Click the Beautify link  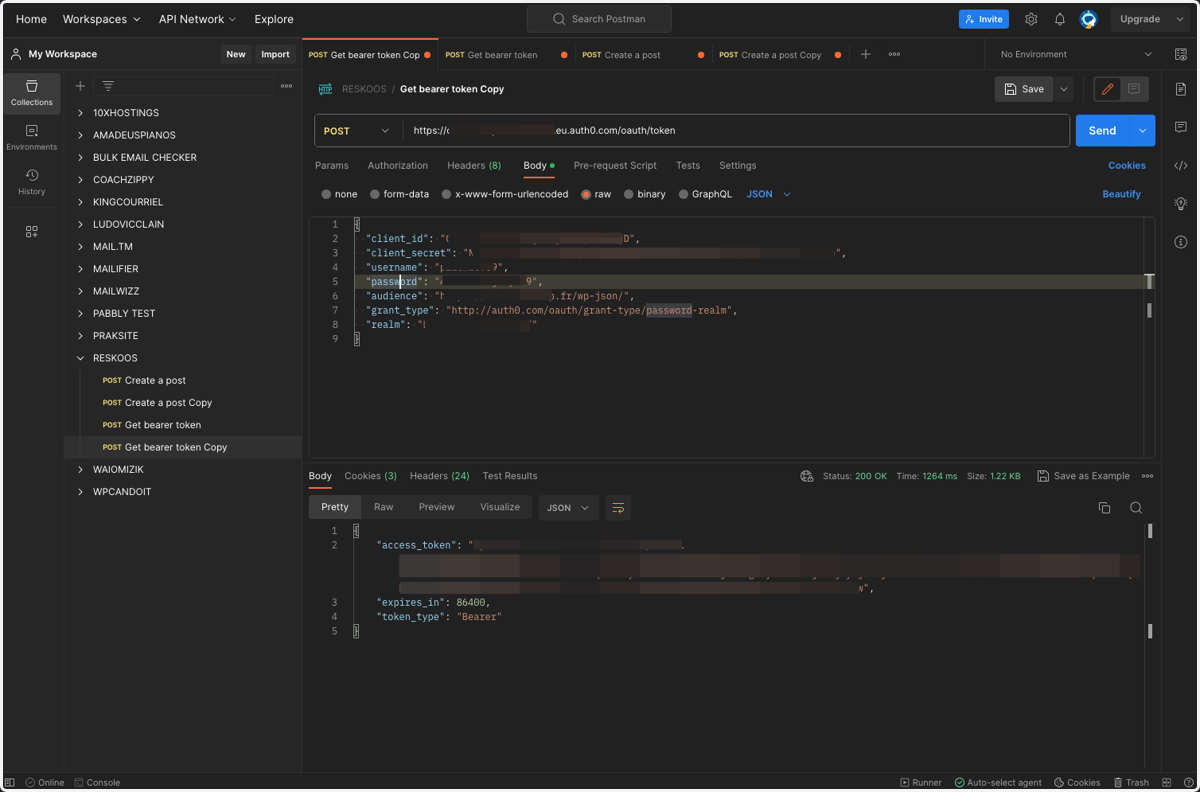click(x=1122, y=194)
